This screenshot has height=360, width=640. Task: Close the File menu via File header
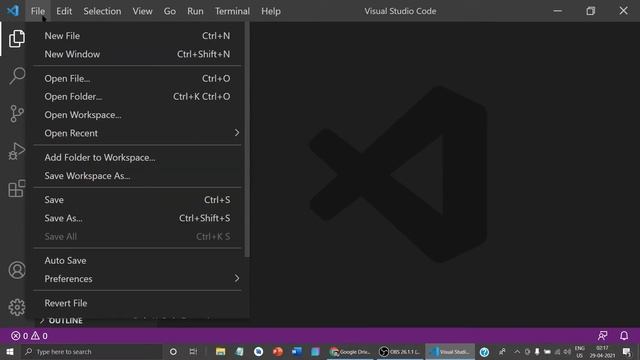click(x=38, y=11)
